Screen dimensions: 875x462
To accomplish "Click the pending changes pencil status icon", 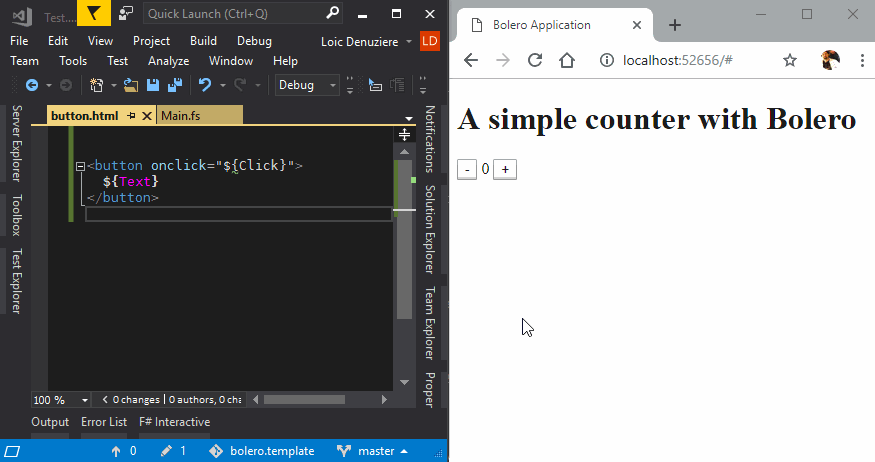I will (x=166, y=451).
